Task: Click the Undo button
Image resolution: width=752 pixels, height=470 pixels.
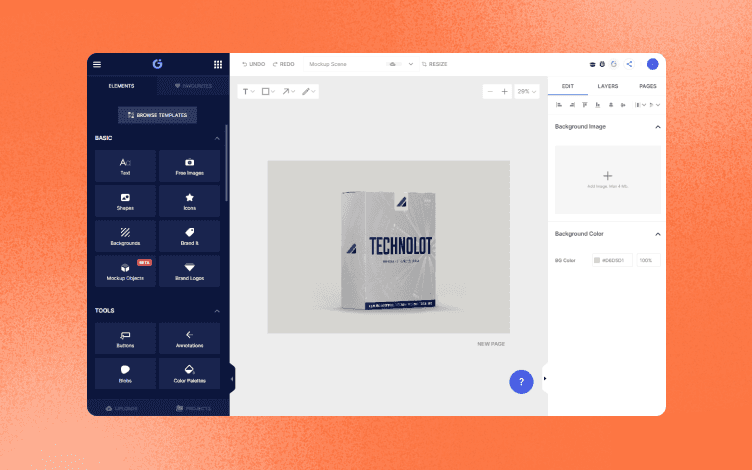Action: (x=254, y=64)
